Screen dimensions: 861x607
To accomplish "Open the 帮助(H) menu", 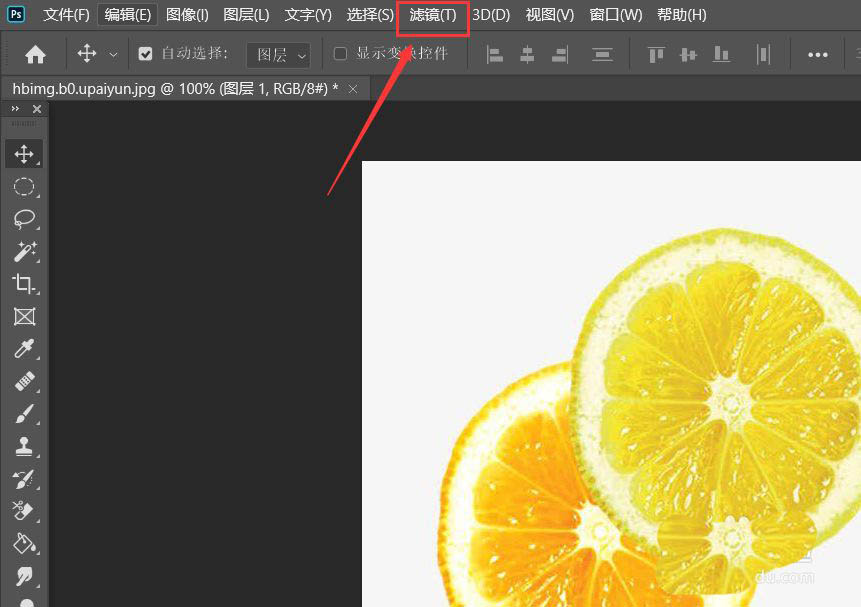I will point(681,15).
